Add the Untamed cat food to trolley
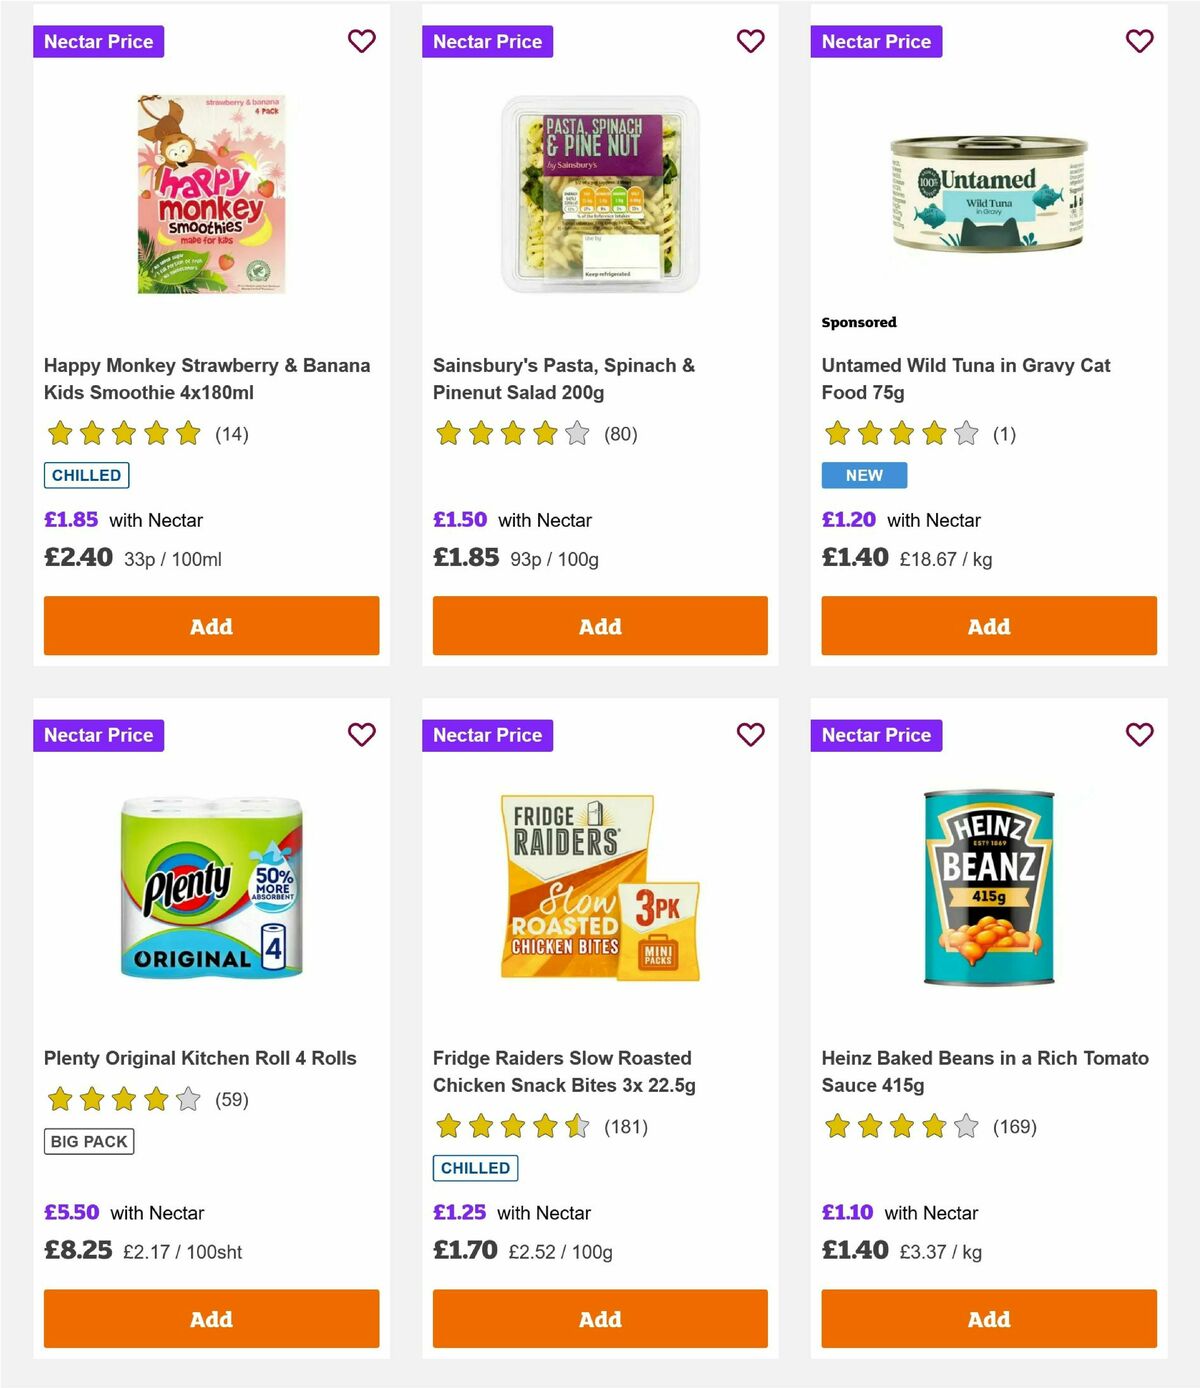This screenshot has height=1388, width=1200. (x=988, y=626)
